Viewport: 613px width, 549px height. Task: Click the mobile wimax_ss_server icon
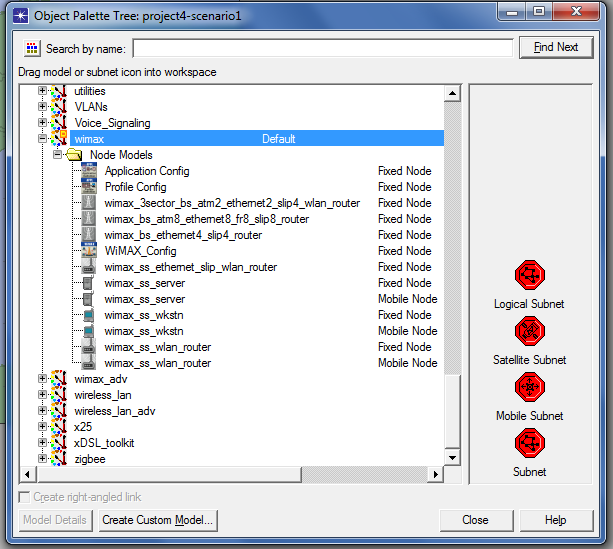pos(89,299)
